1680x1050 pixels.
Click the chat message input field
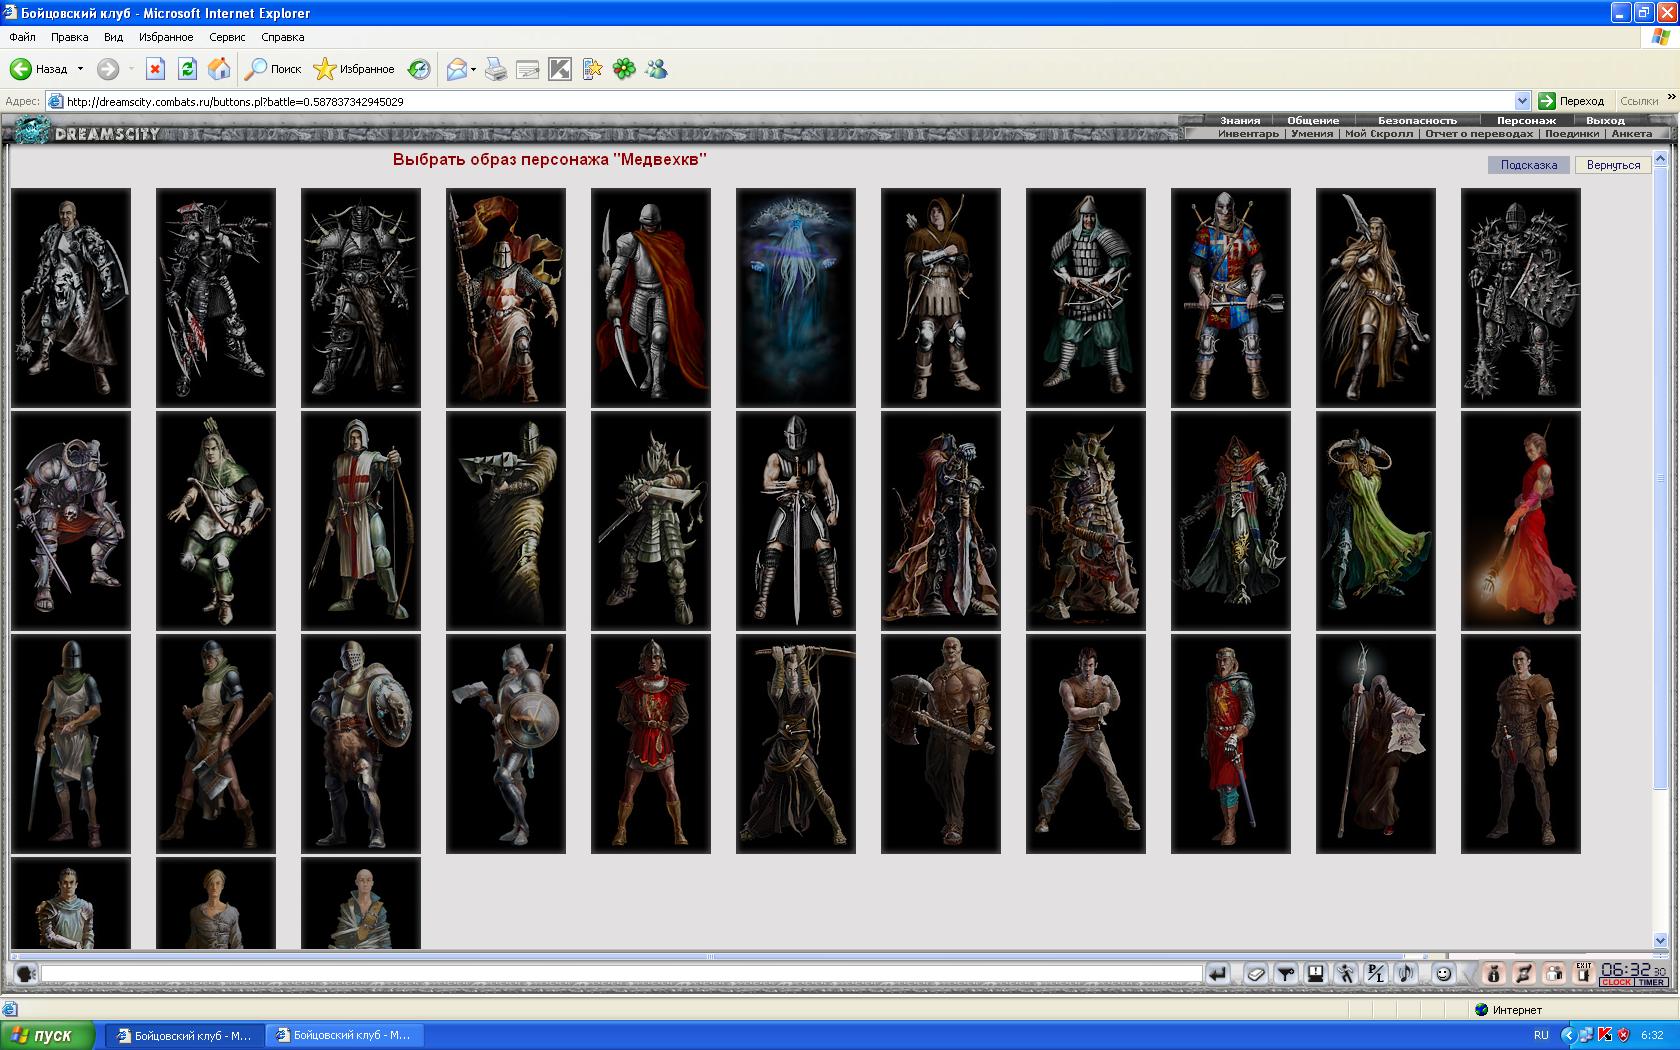click(621, 973)
